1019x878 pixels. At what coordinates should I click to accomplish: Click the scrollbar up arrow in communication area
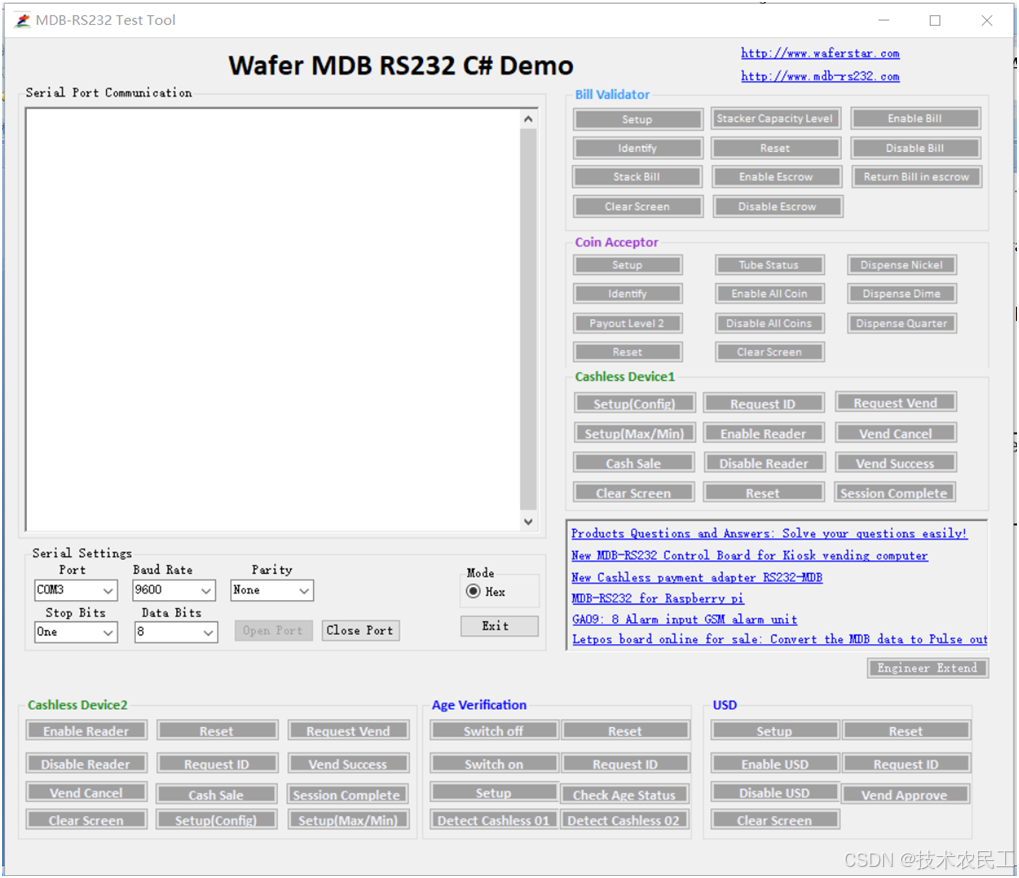(x=528, y=116)
